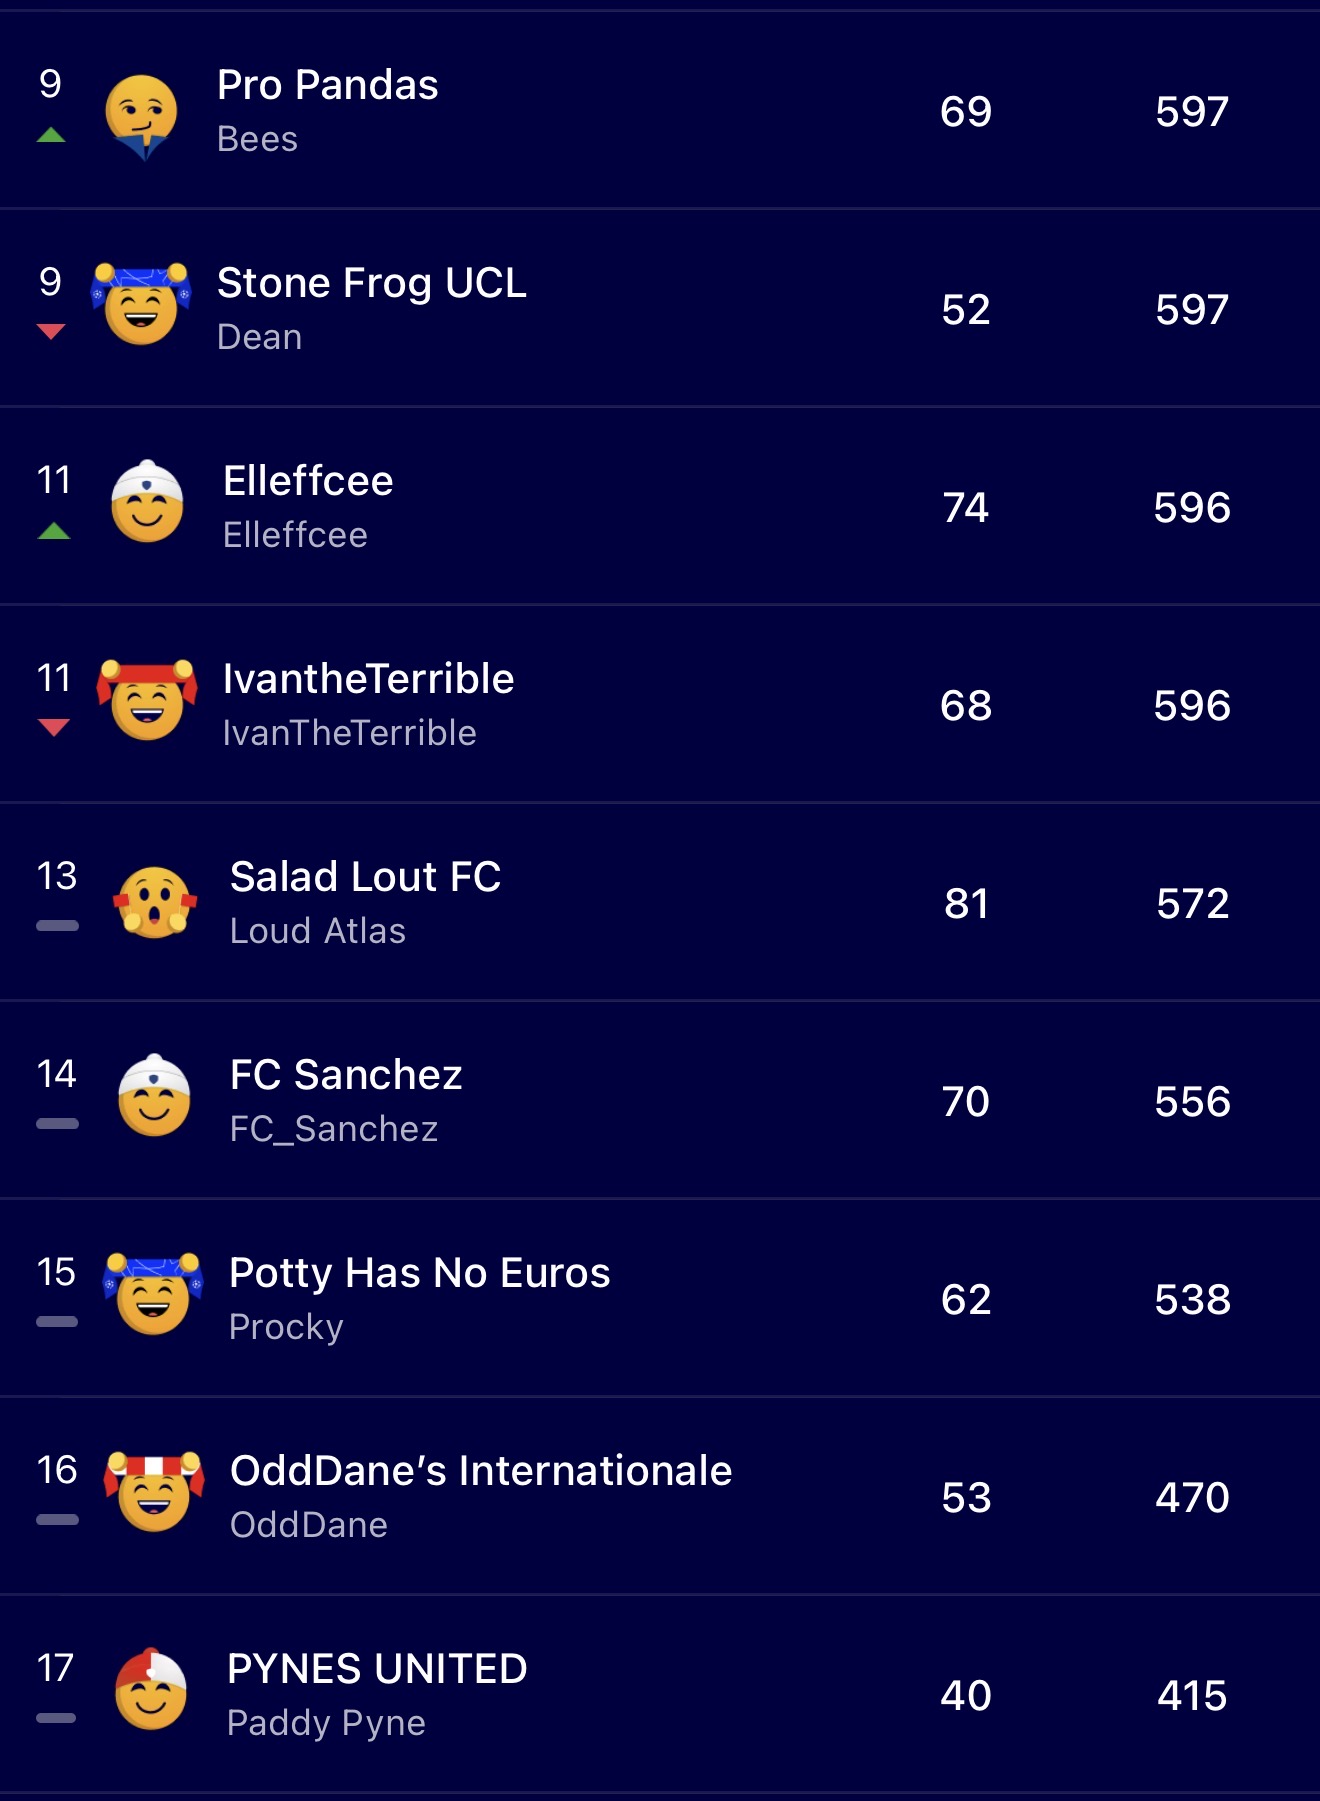This screenshot has width=1320, height=1801.
Task: Click Potty Has No Euros matchday score 62
Action: click(x=966, y=1300)
